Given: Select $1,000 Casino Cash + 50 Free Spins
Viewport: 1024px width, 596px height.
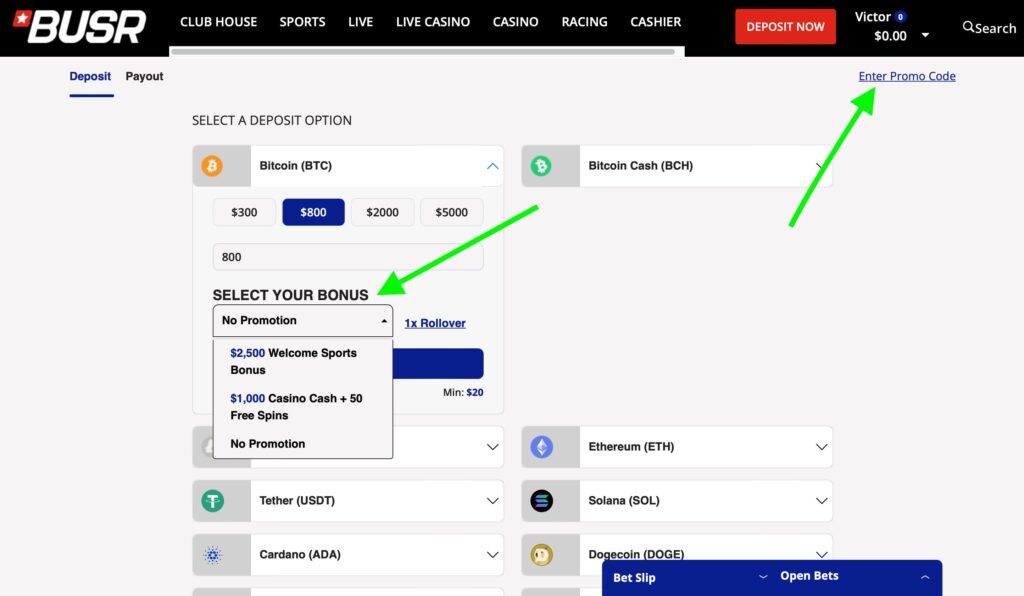Looking at the screenshot, I should pos(303,407).
